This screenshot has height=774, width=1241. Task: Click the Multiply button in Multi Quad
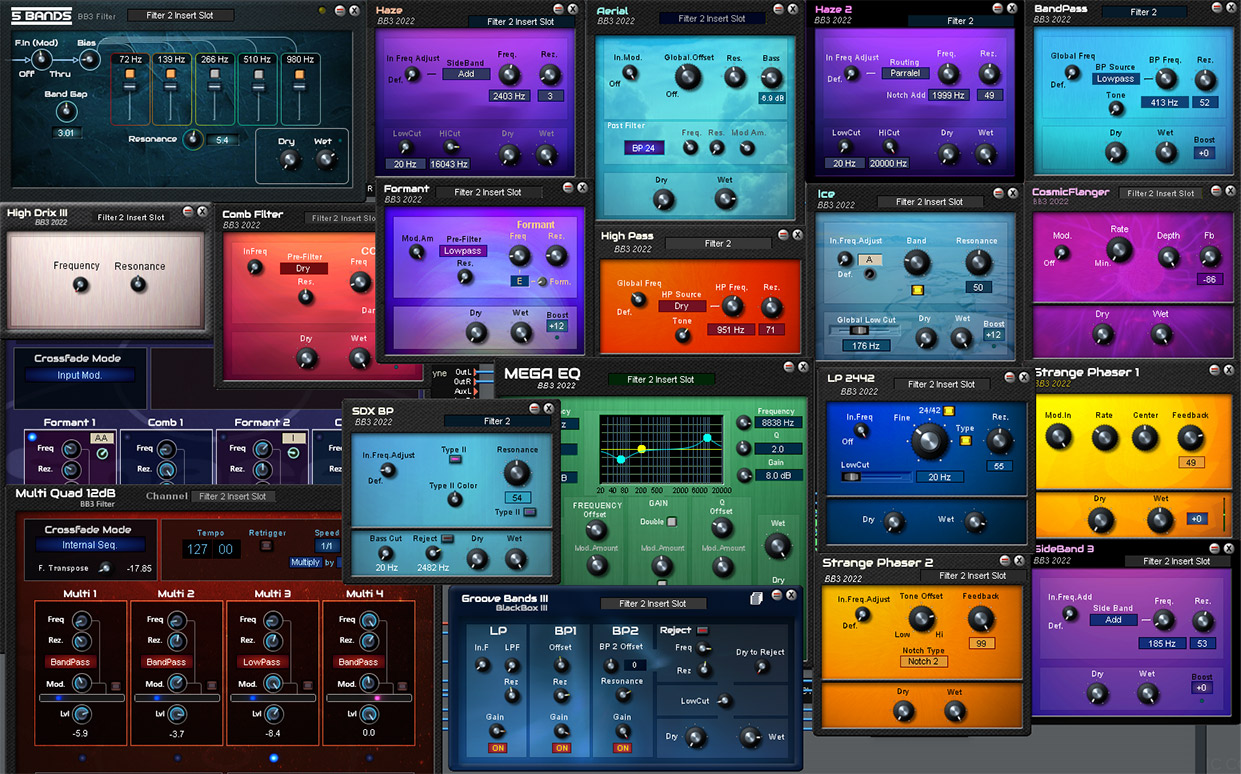[306, 562]
